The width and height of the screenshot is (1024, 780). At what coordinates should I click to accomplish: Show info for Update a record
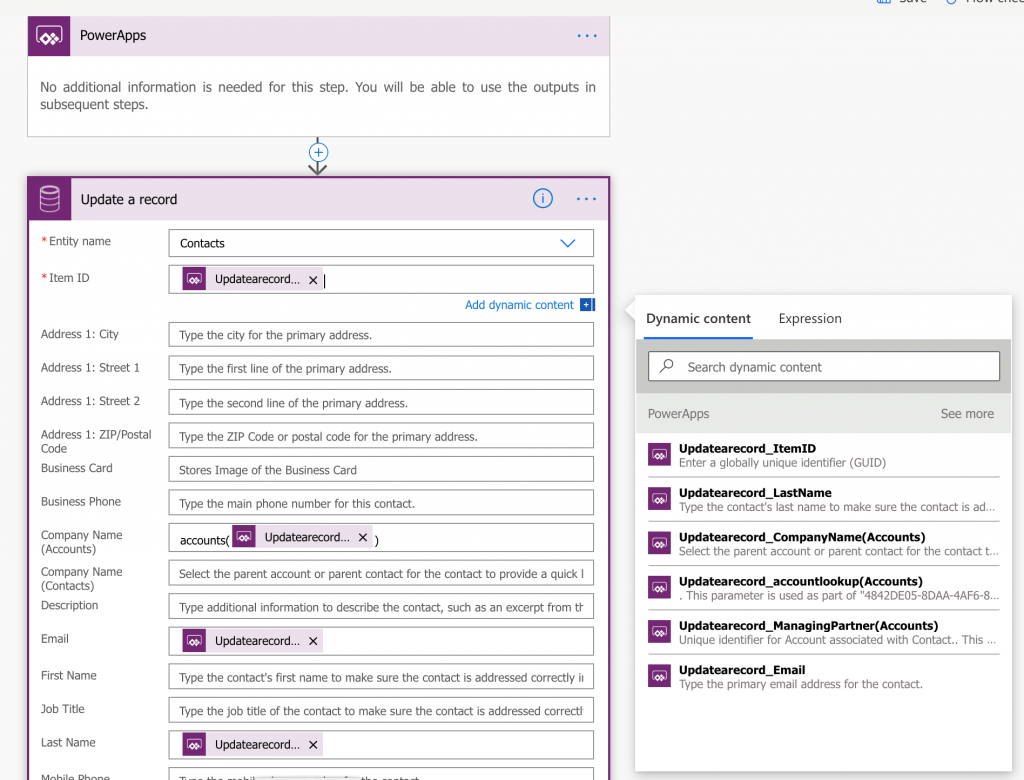(542, 199)
